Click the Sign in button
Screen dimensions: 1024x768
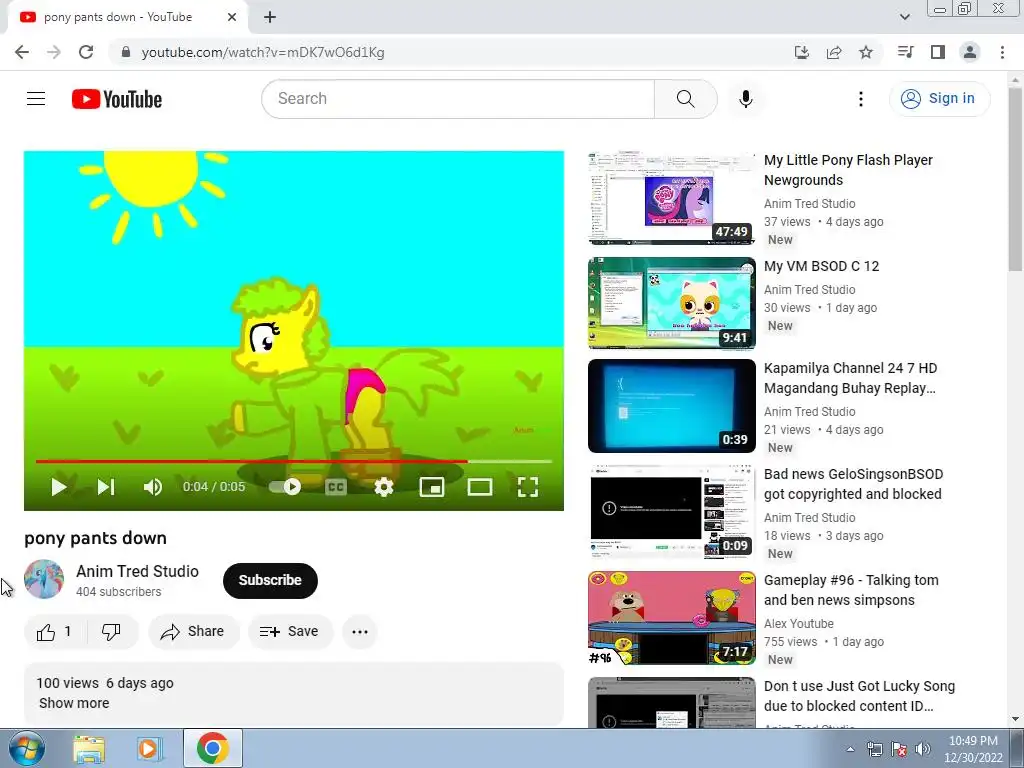(939, 99)
